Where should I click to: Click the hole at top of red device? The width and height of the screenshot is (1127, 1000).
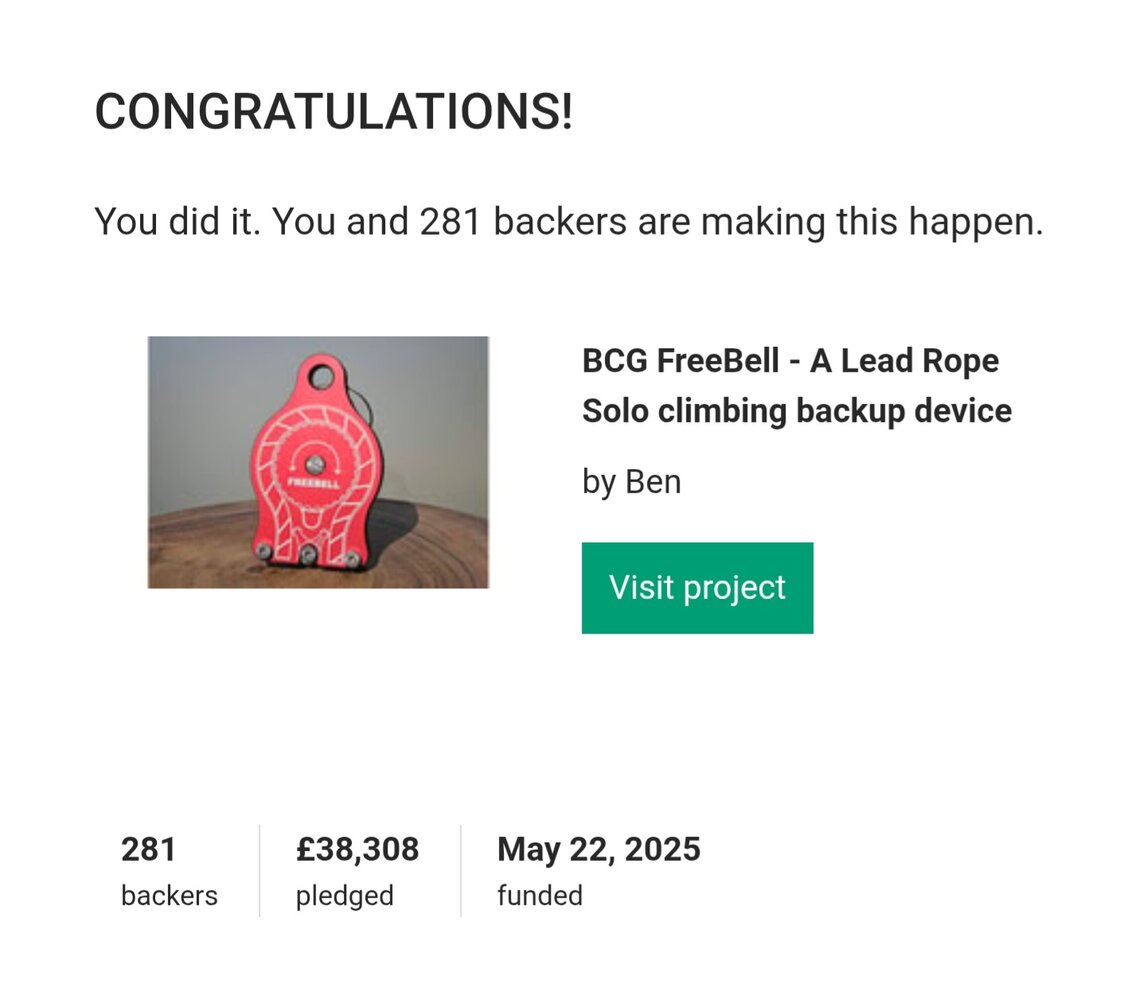click(321, 378)
